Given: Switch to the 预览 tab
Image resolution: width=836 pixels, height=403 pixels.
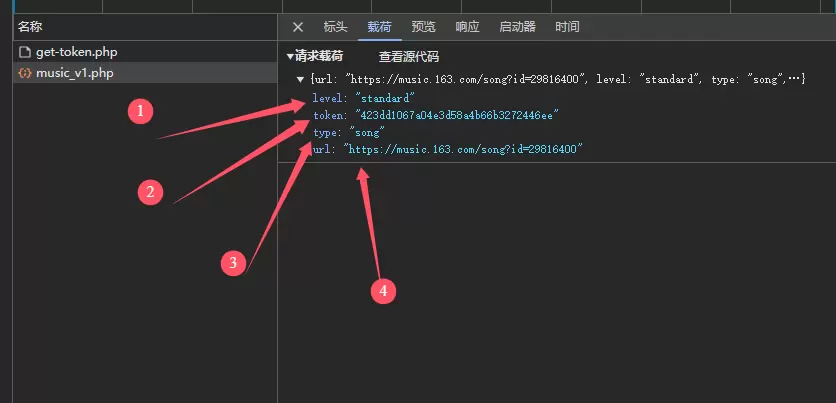Looking at the screenshot, I should [423, 27].
